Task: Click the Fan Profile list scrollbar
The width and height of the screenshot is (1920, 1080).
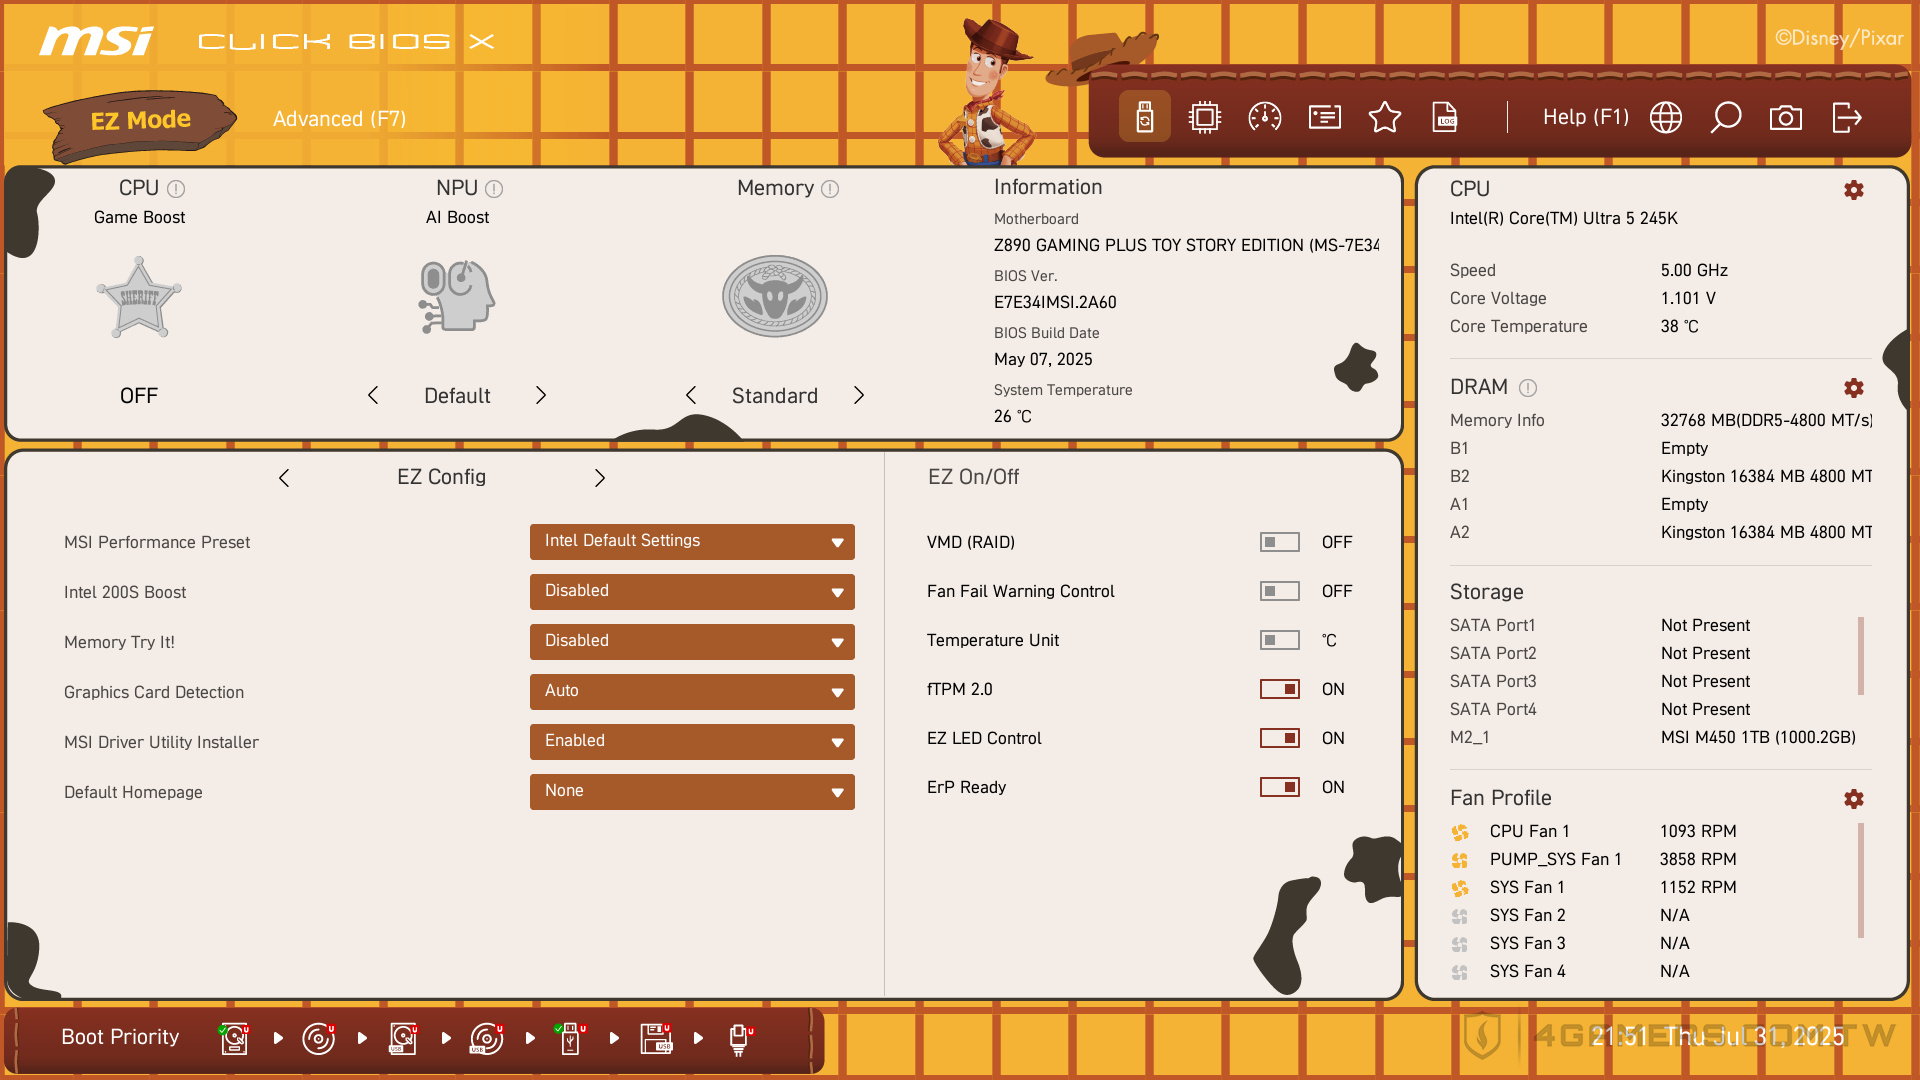Action: 1861,880
